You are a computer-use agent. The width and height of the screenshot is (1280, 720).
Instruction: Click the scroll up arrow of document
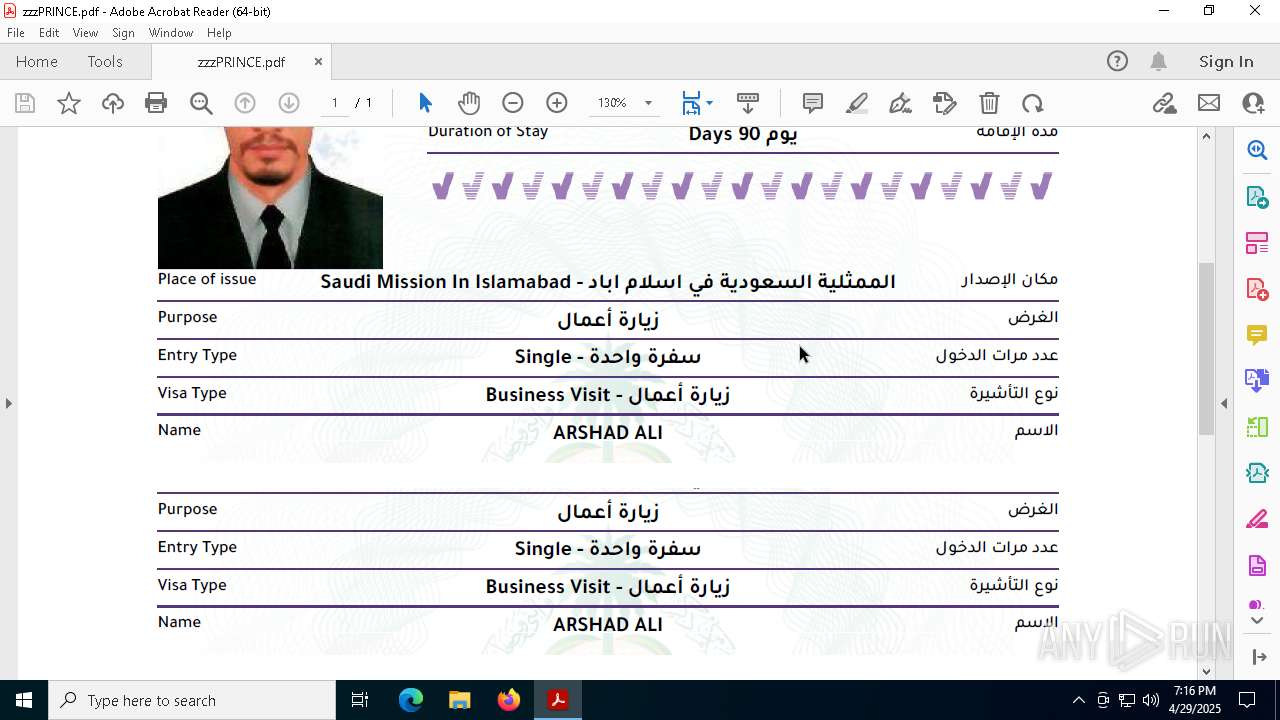click(x=1206, y=136)
